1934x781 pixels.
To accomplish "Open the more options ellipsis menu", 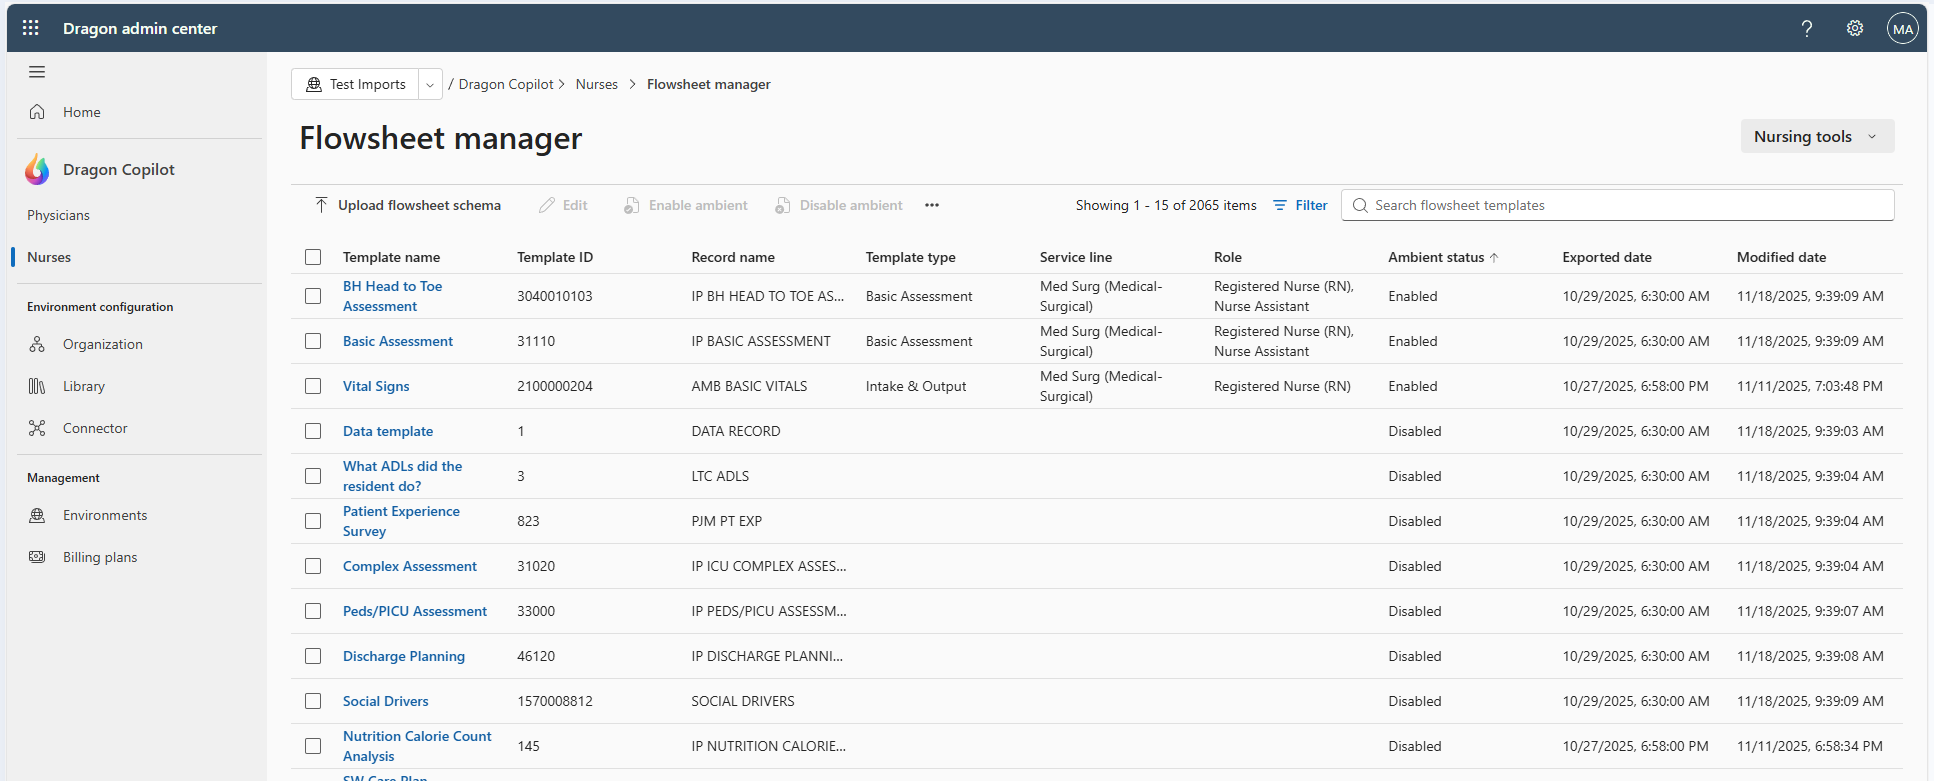I will click(x=932, y=205).
